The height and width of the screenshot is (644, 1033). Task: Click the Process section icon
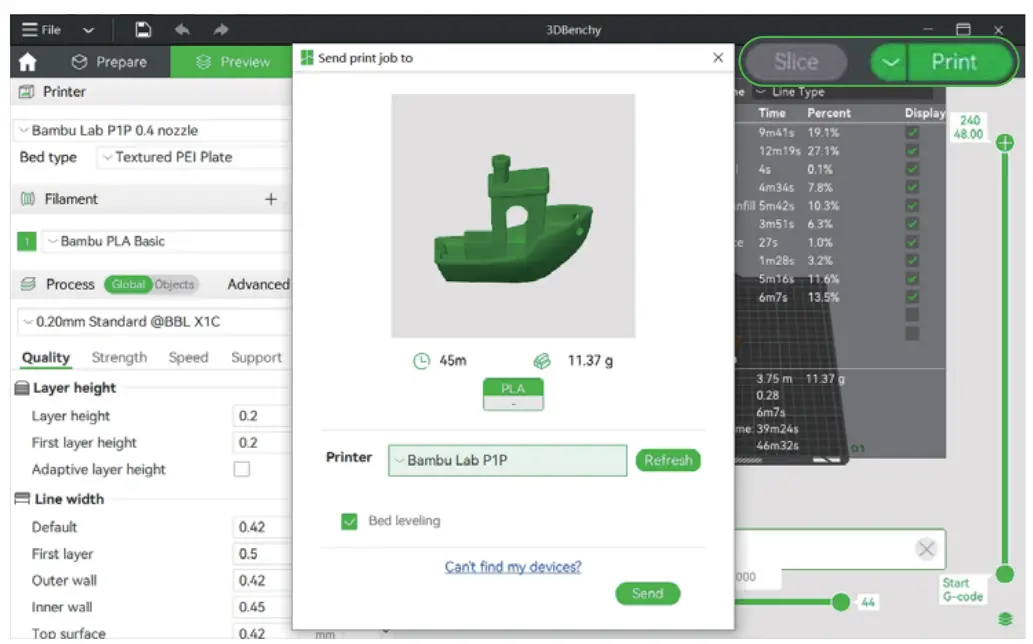[x=28, y=284]
